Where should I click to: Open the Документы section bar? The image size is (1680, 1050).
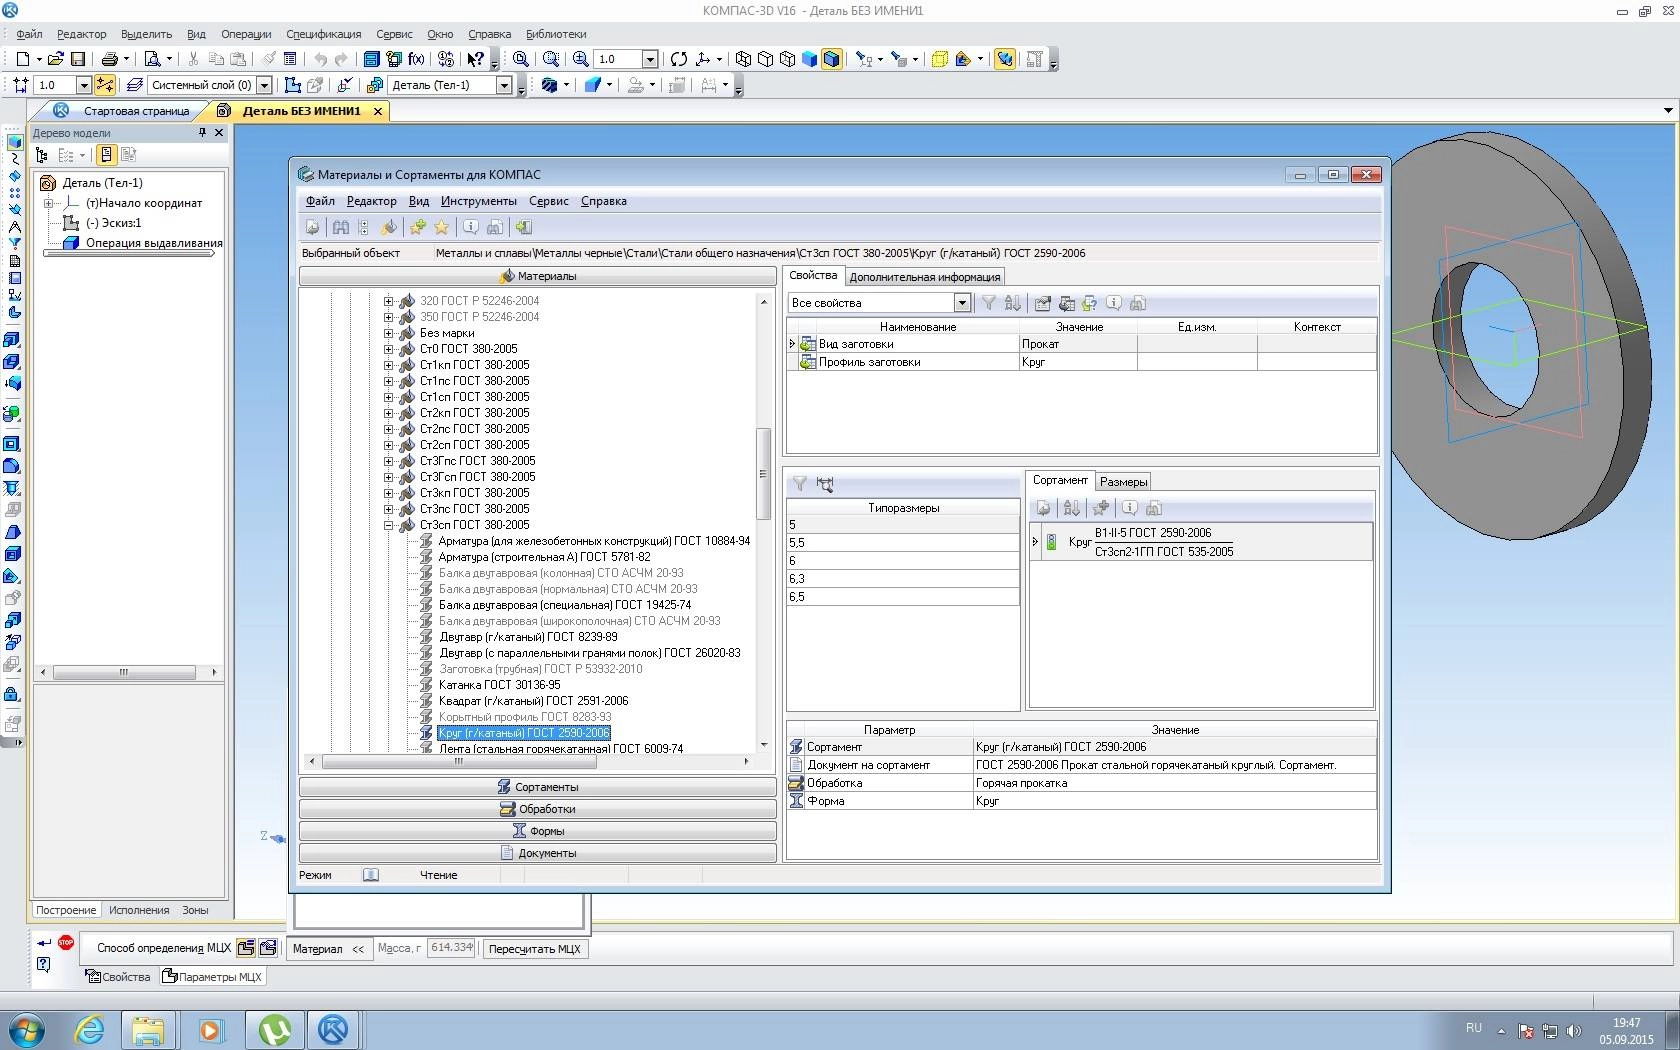[538, 853]
